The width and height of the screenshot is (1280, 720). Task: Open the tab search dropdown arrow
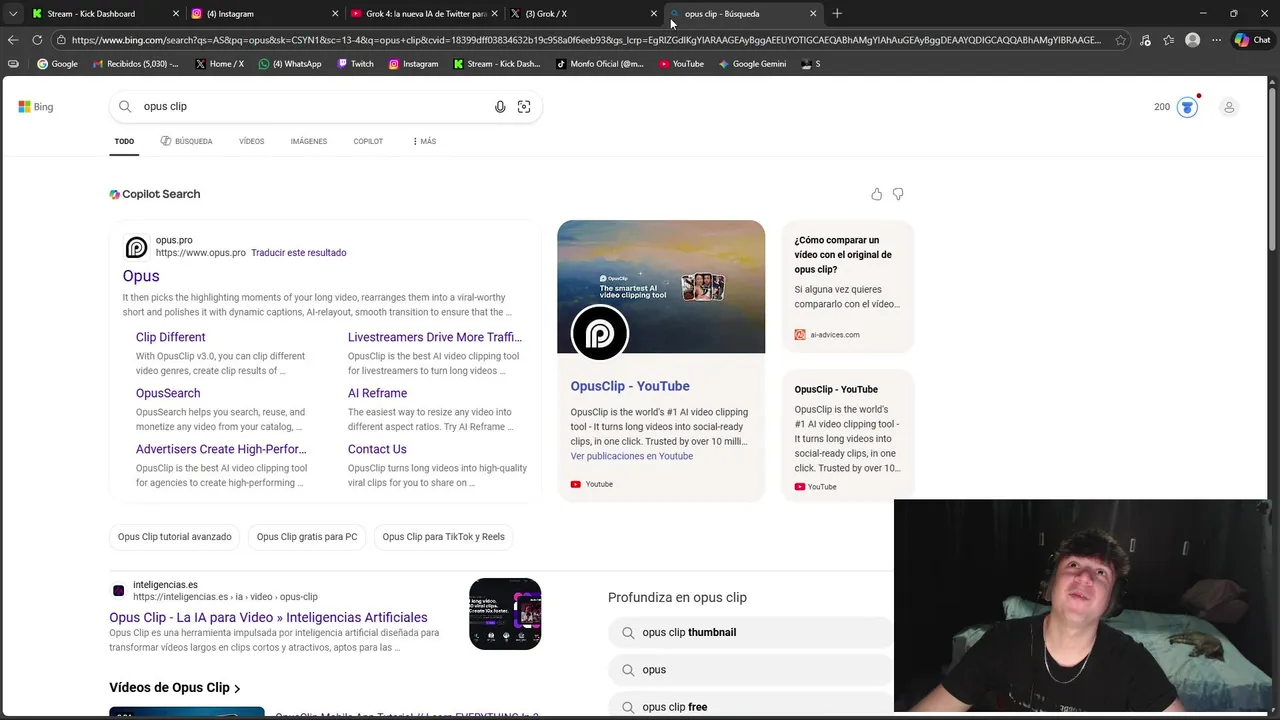(13, 14)
